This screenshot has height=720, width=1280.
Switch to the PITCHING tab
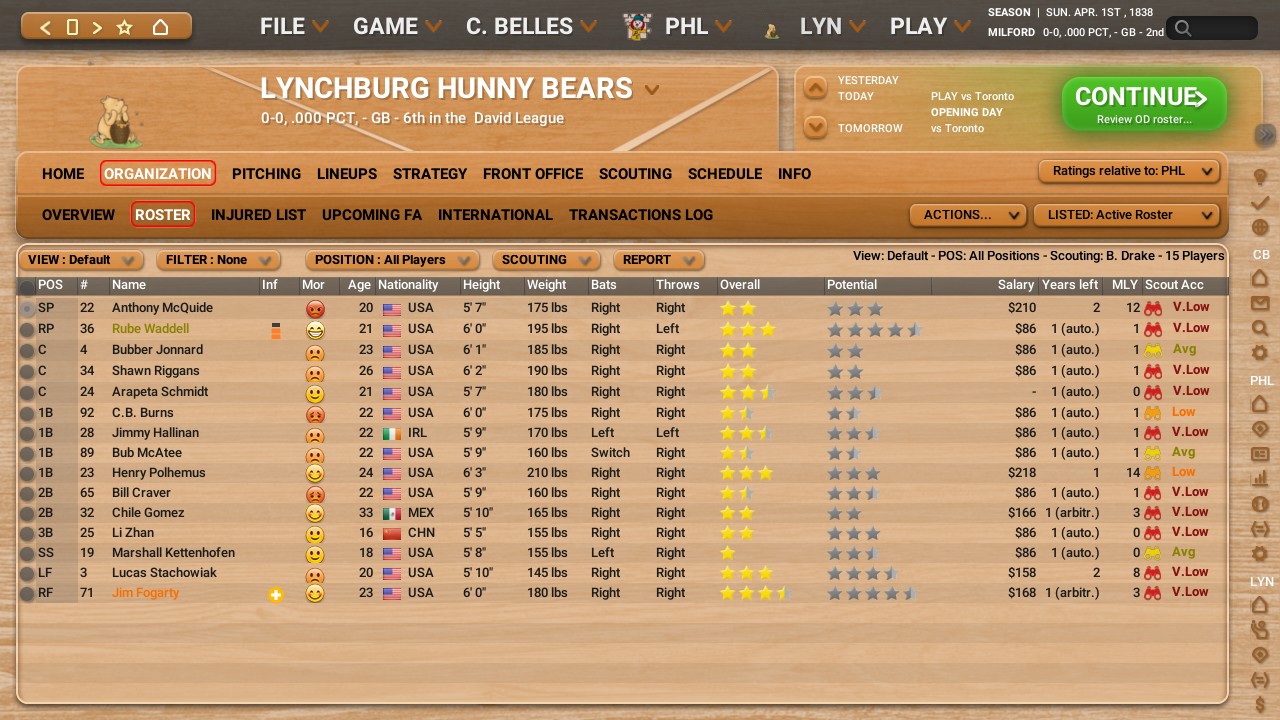266,174
